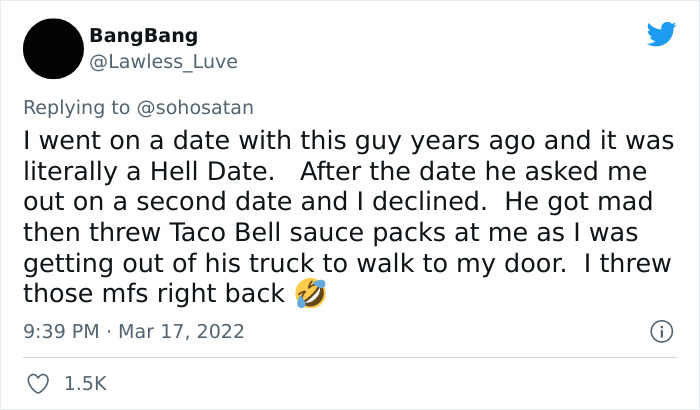Open the BangBang display name
This screenshot has height=410, width=700.
143,36
